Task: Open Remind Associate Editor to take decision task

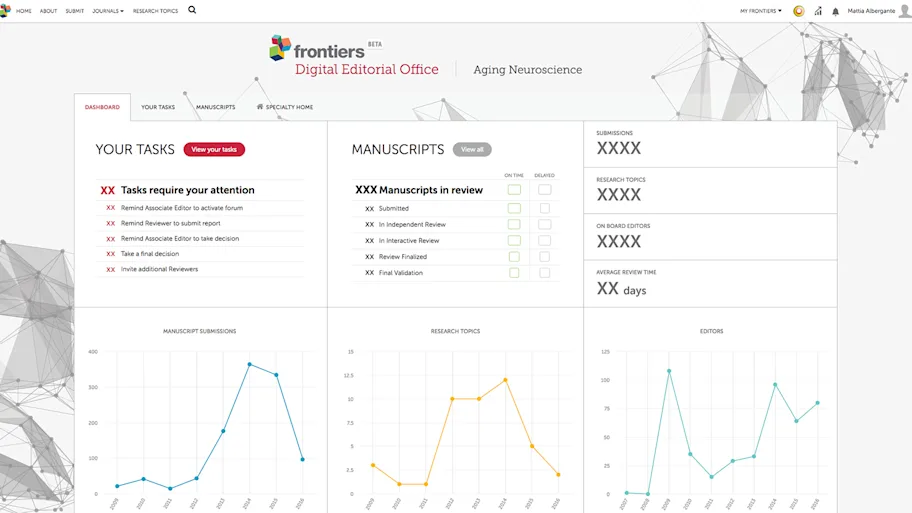Action: (180, 238)
